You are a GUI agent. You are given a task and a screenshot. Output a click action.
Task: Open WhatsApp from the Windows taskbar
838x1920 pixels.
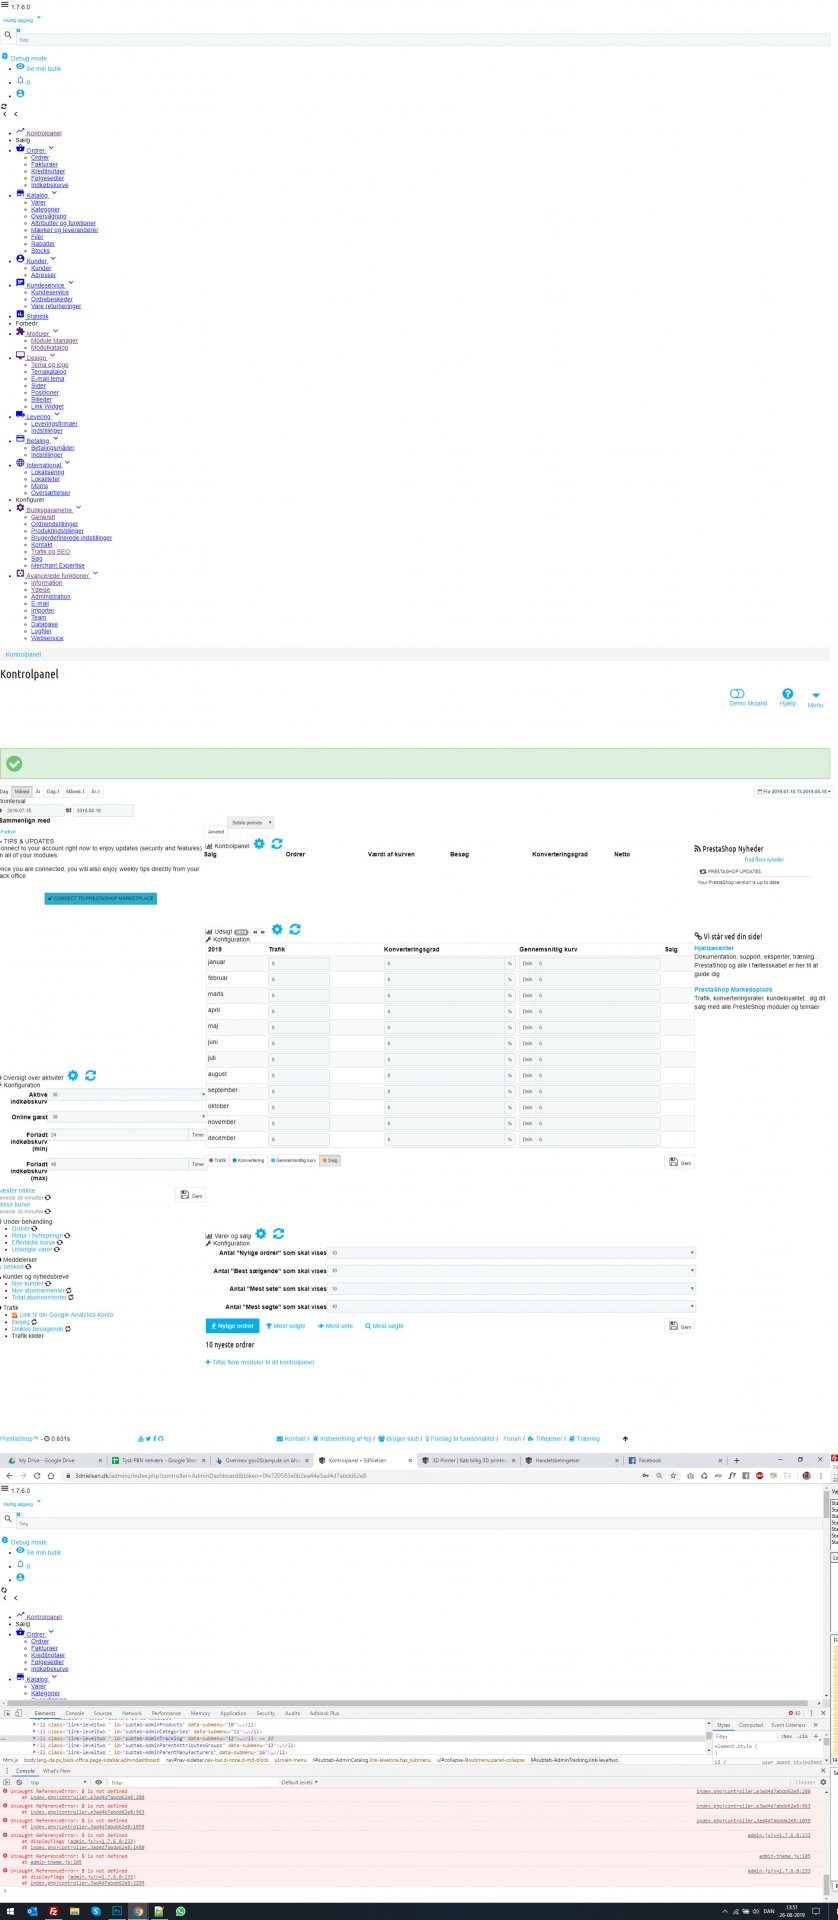[181, 1911]
